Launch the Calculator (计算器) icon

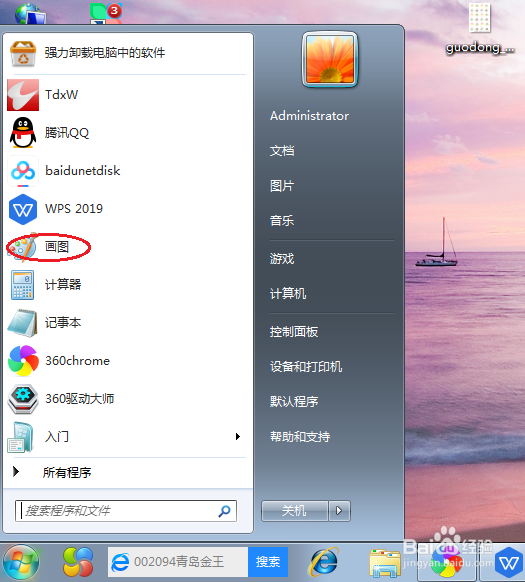pos(23,285)
